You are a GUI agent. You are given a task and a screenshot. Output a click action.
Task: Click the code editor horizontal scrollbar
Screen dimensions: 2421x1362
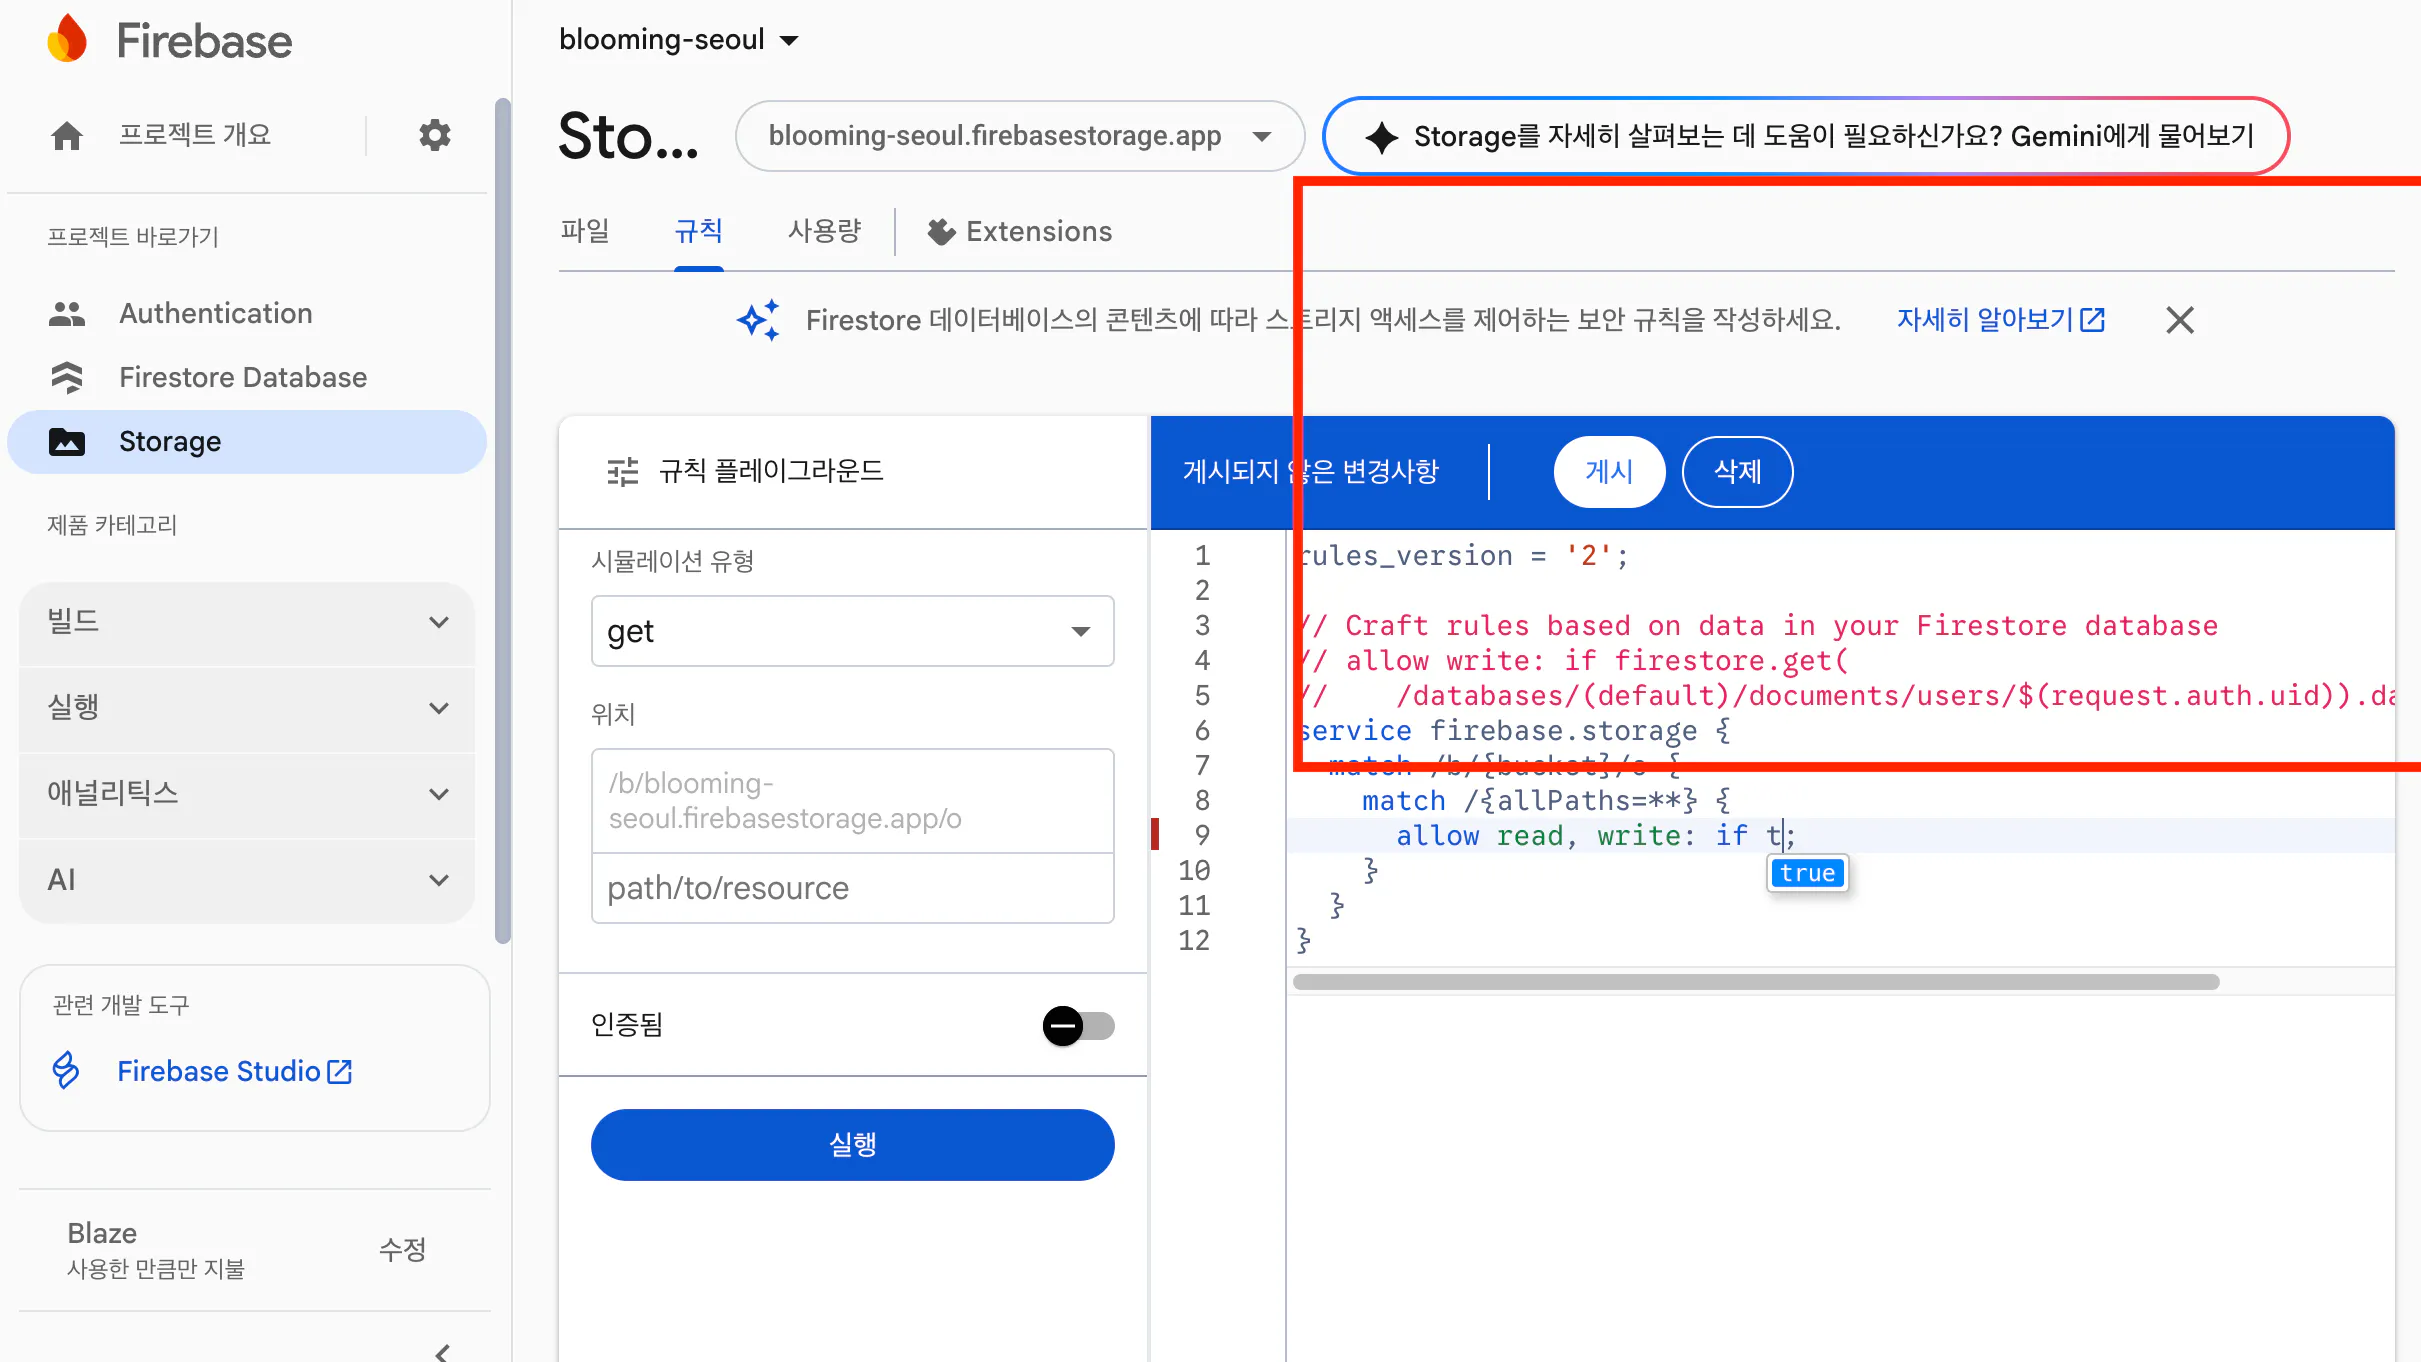(x=1755, y=982)
